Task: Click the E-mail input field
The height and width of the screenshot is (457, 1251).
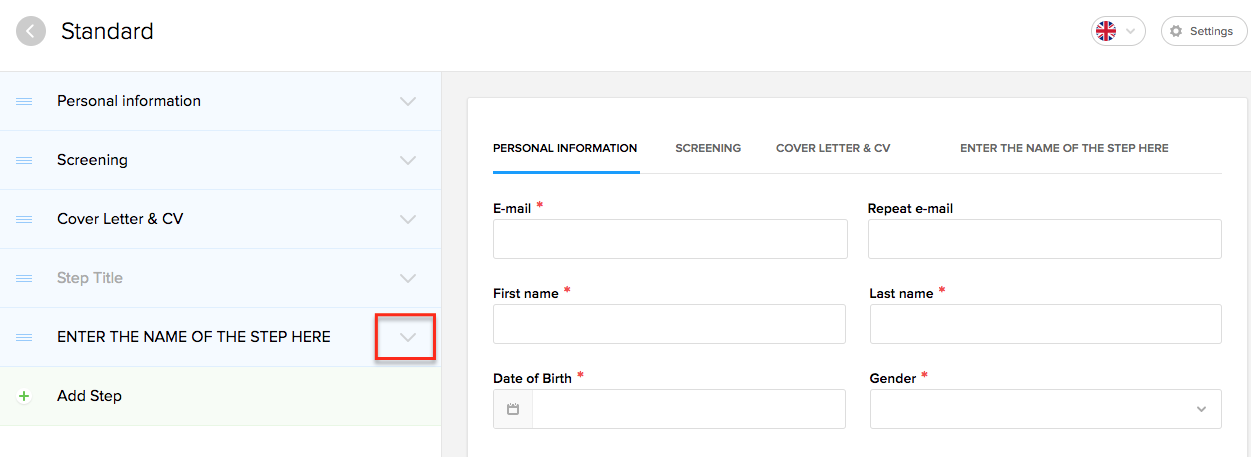Action: point(670,239)
